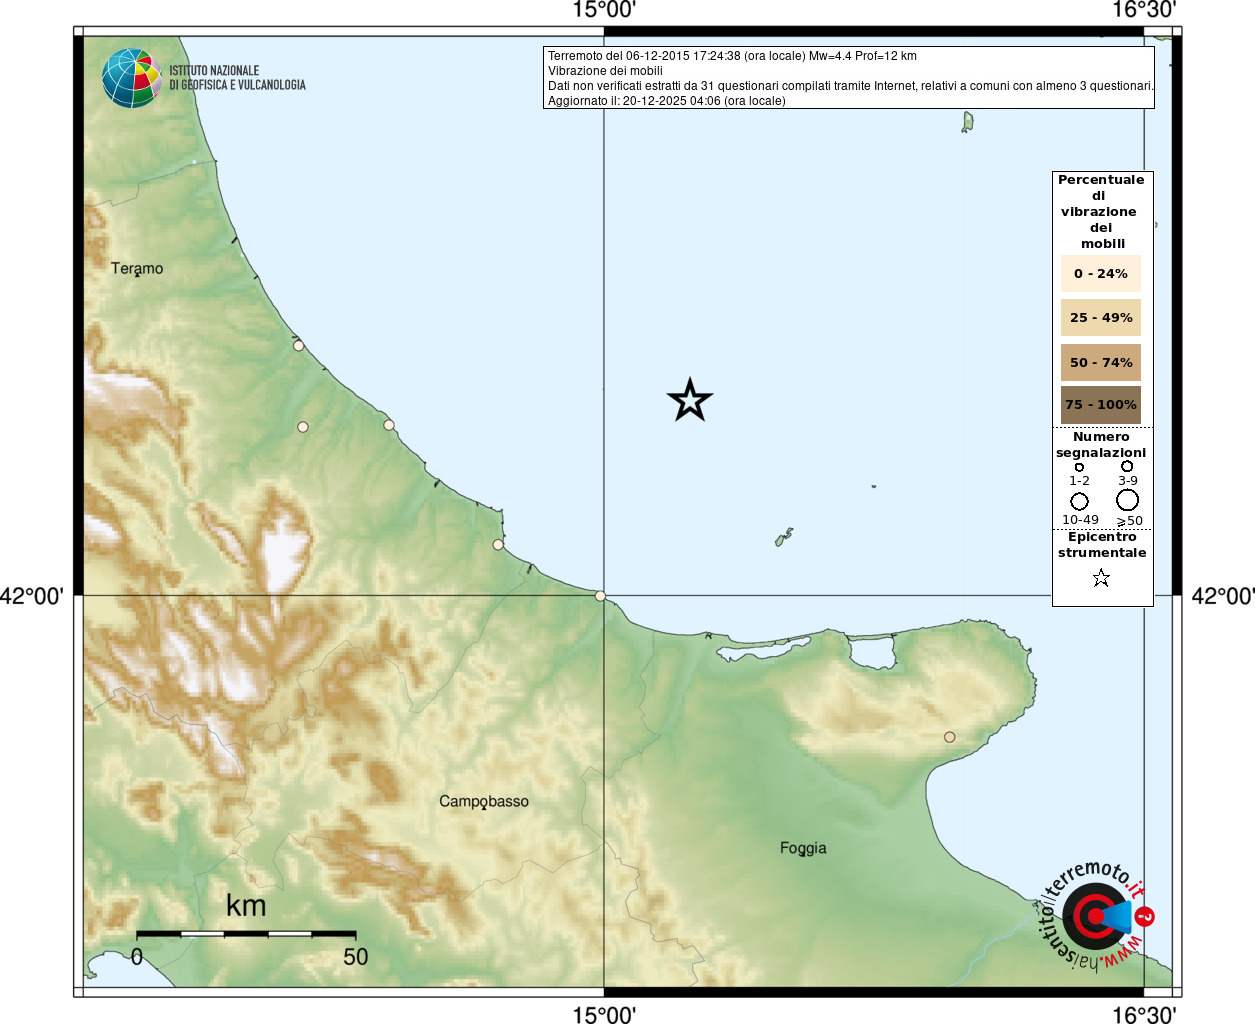The image size is (1255, 1024).
Task: Select the 3-9 reports circle symbol
Action: (1127, 466)
